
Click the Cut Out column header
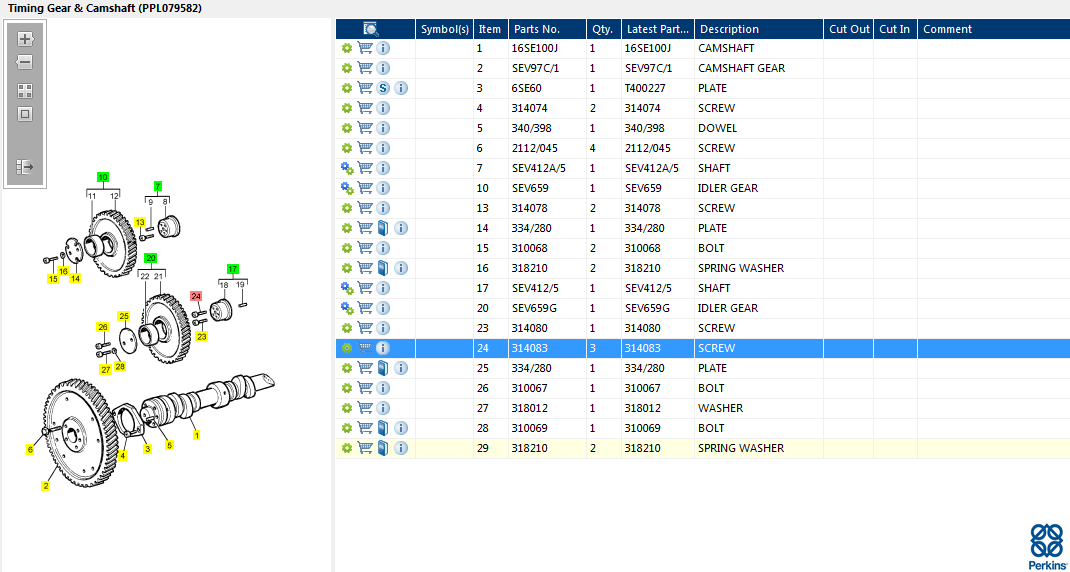(849, 29)
